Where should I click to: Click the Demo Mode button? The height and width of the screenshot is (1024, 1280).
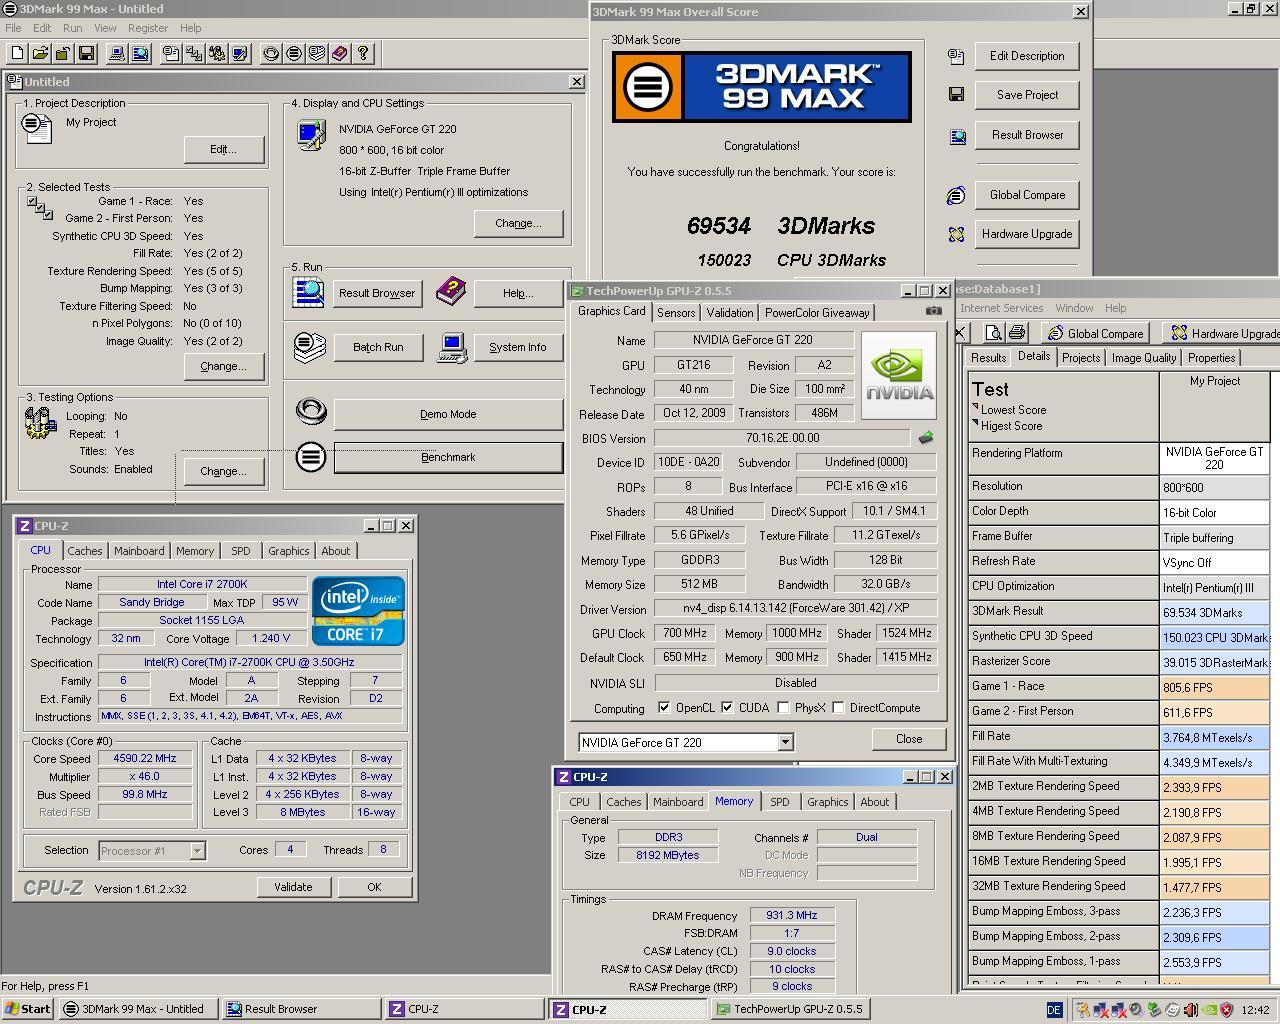tap(448, 414)
